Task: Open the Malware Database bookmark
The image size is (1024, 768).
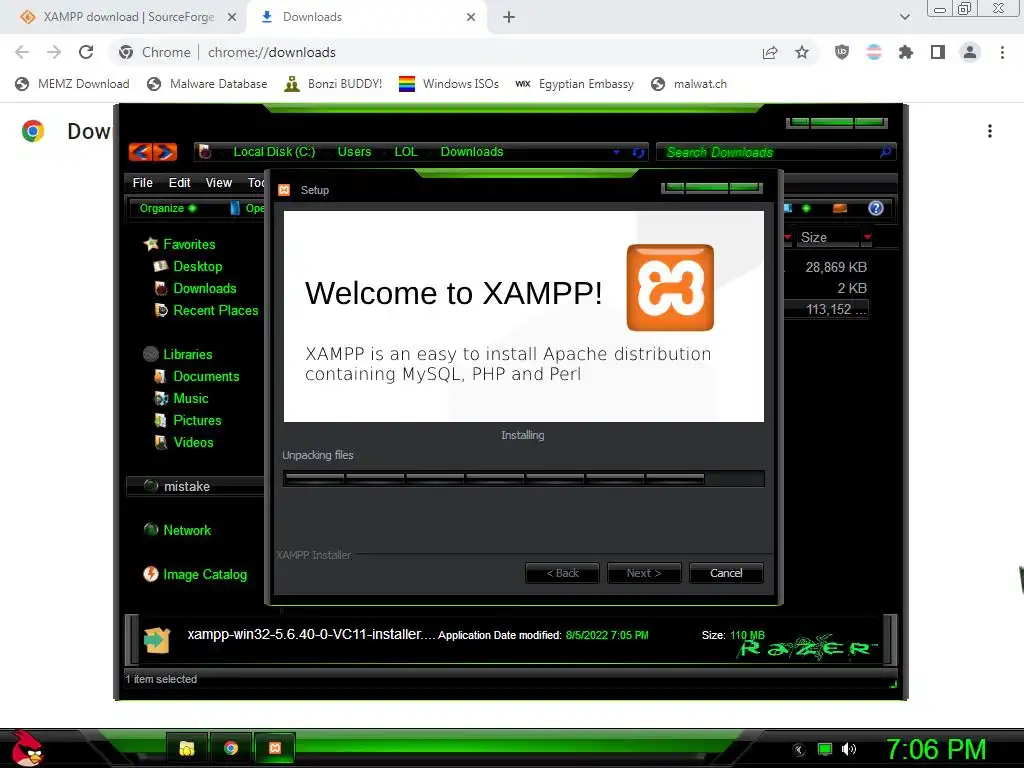Action: pyautogui.click(x=207, y=84)
